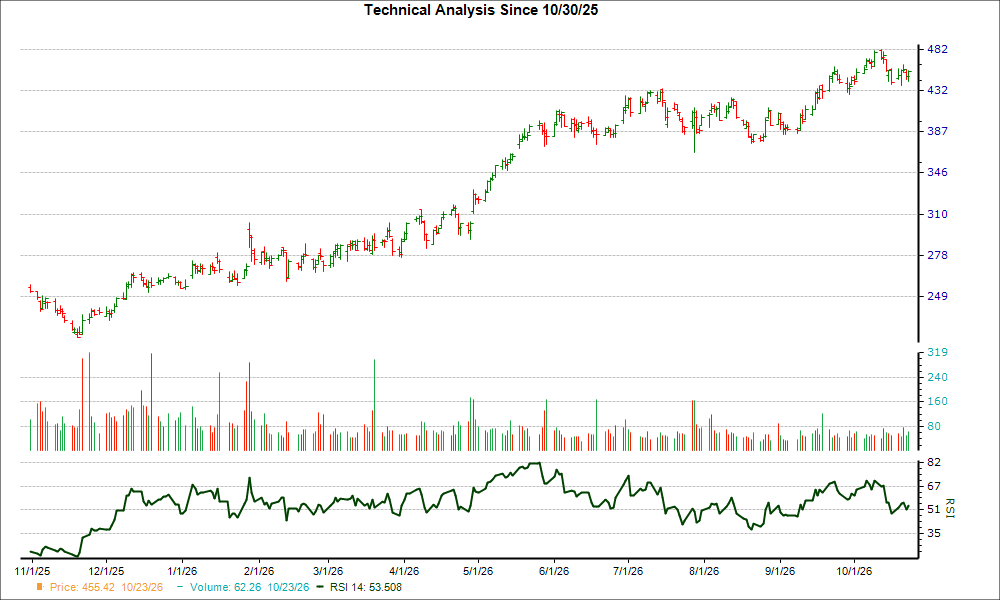Click the 1/1/26 date label
The width and height of the screenshot is (1000, 600).
tap(182, 571)
